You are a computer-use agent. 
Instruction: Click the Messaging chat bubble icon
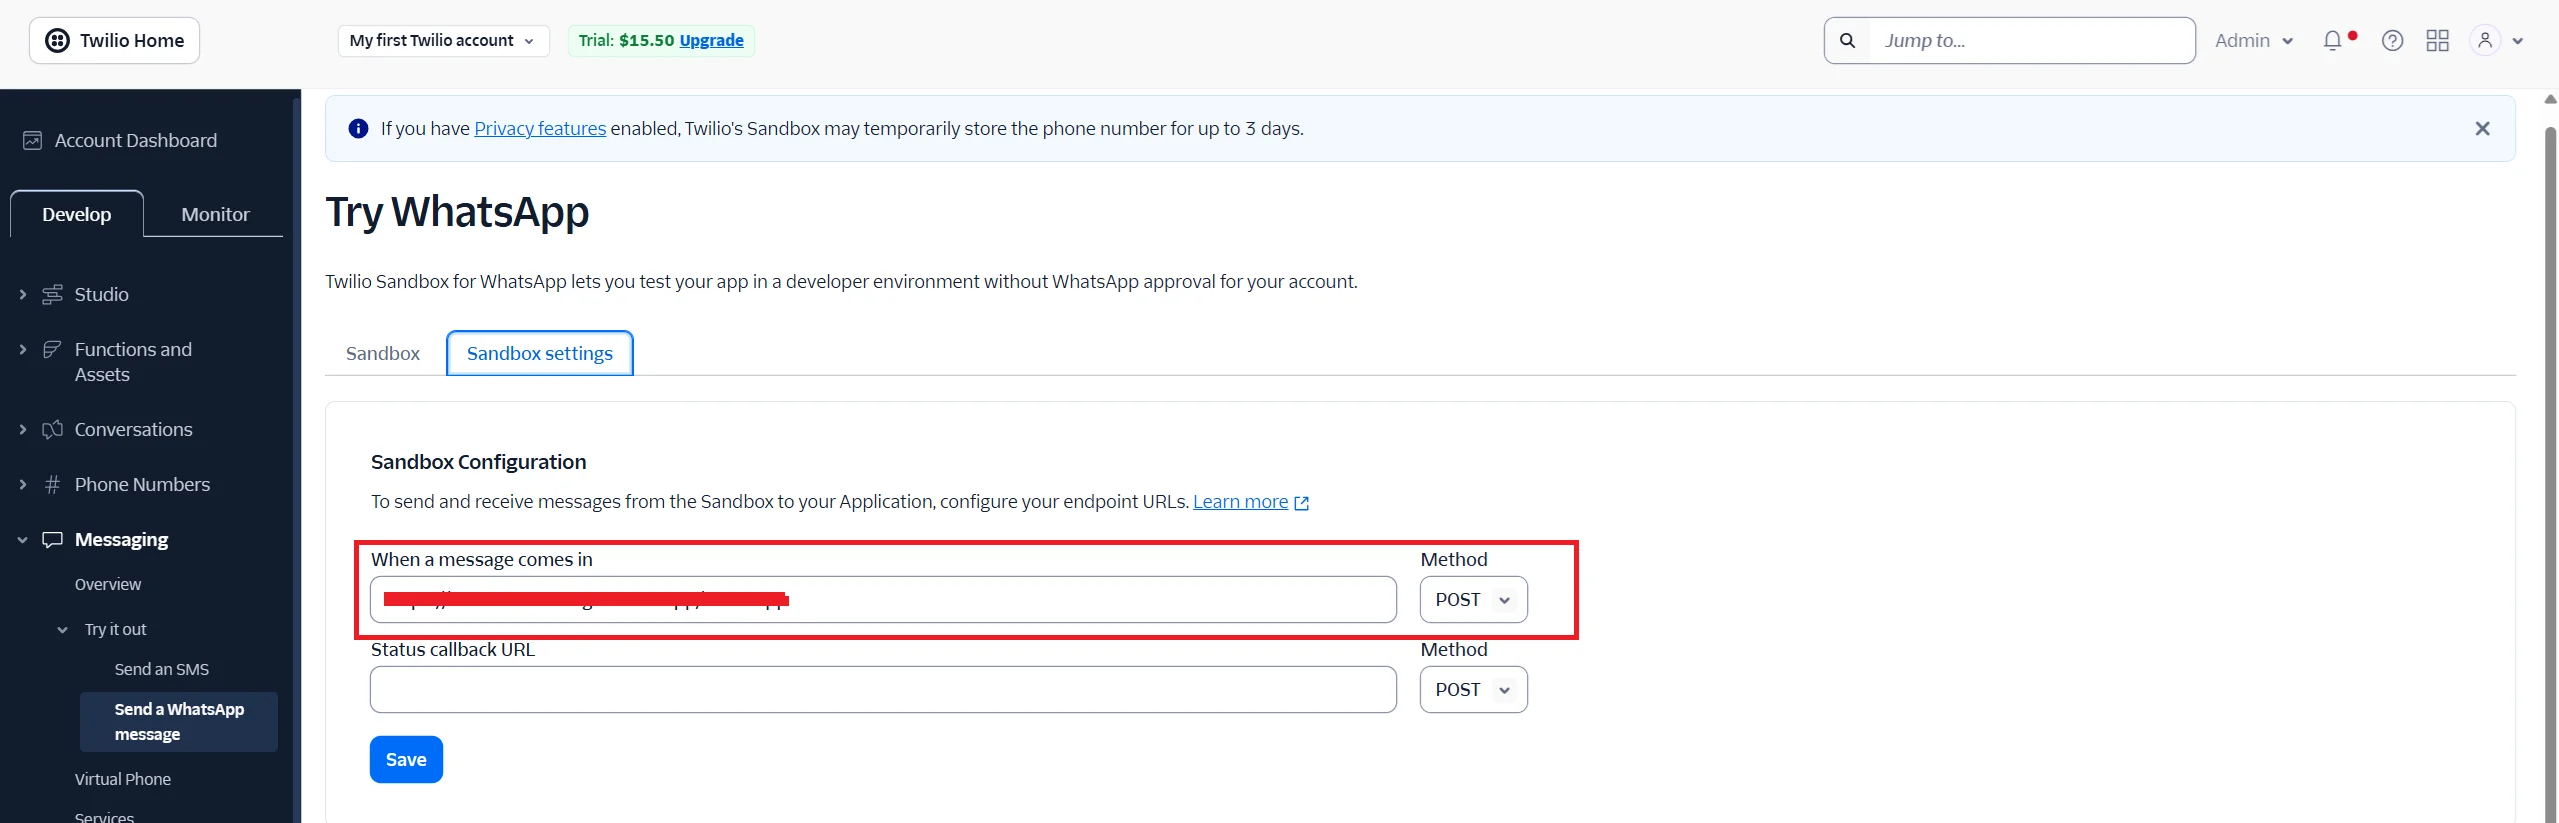click(52, 540)
